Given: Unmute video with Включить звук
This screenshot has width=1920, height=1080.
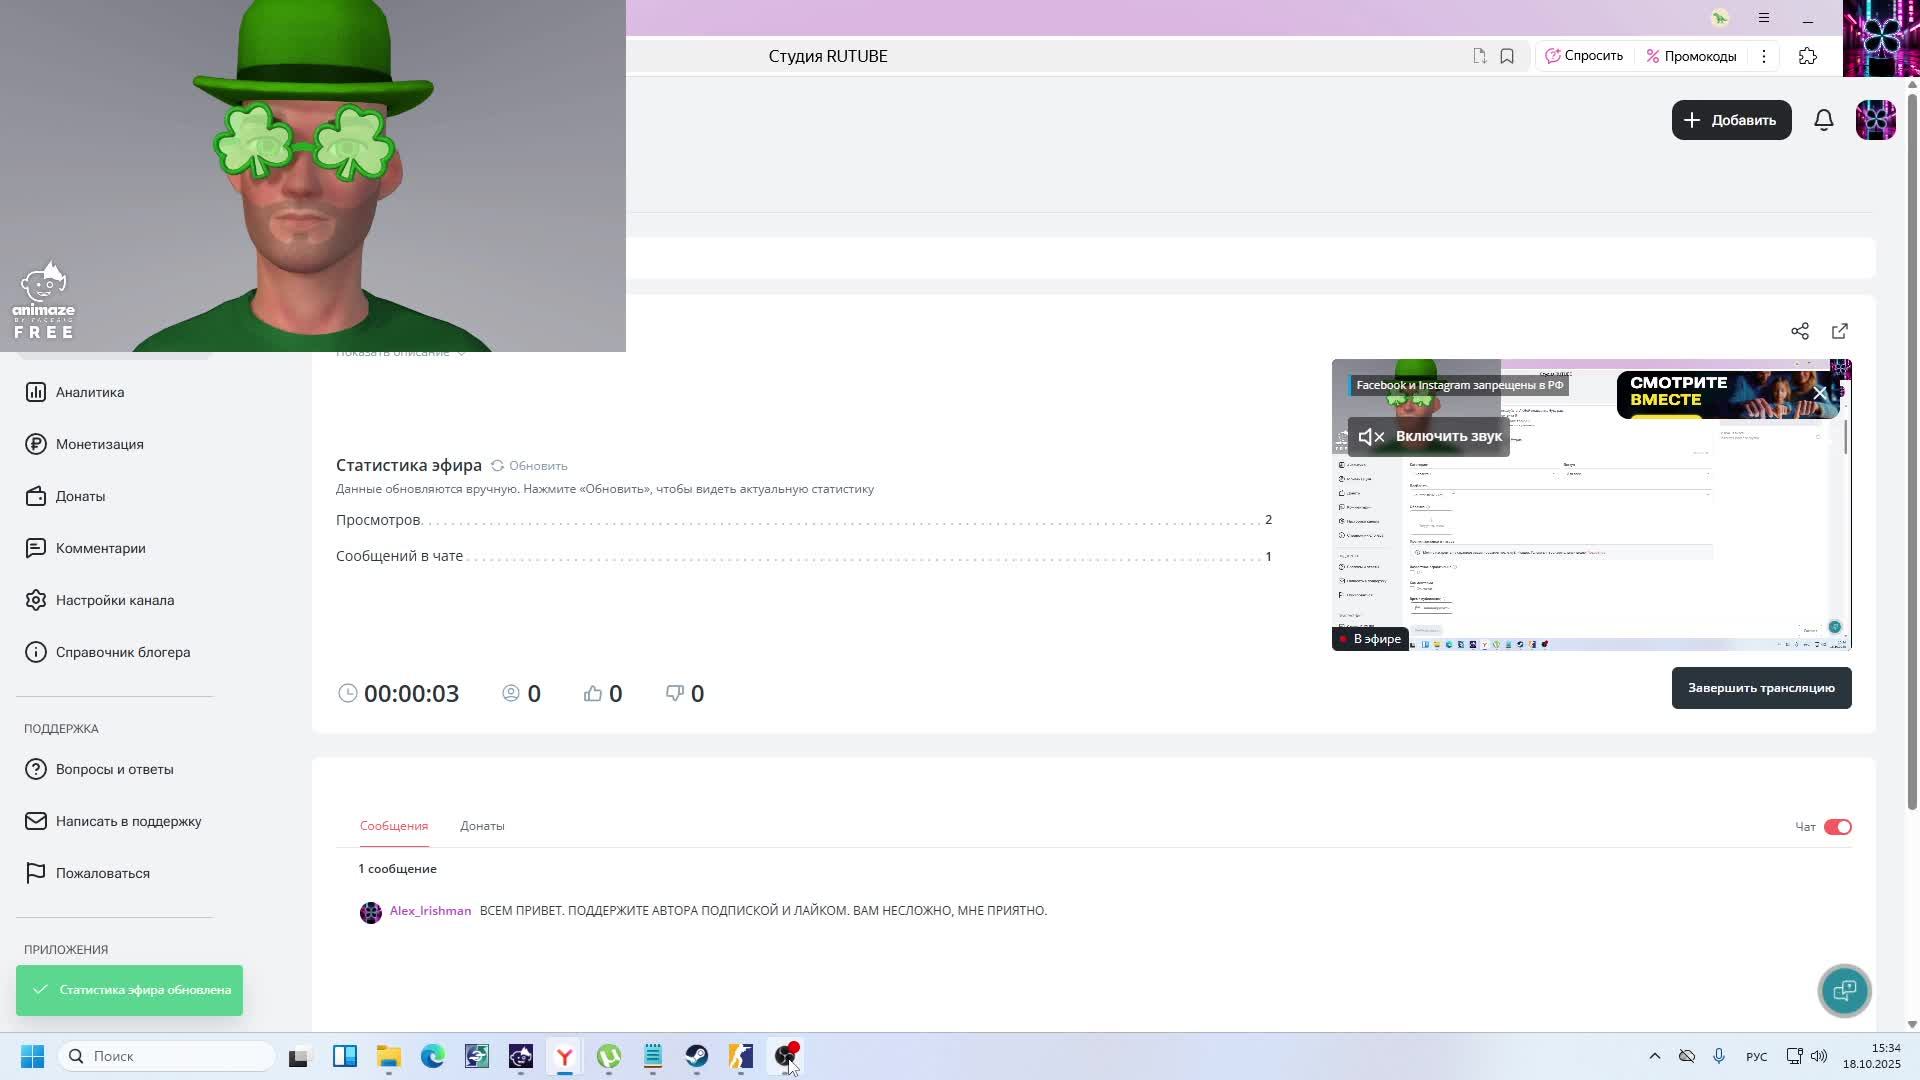Looking at the screenshot, I should coord(1428,437).
